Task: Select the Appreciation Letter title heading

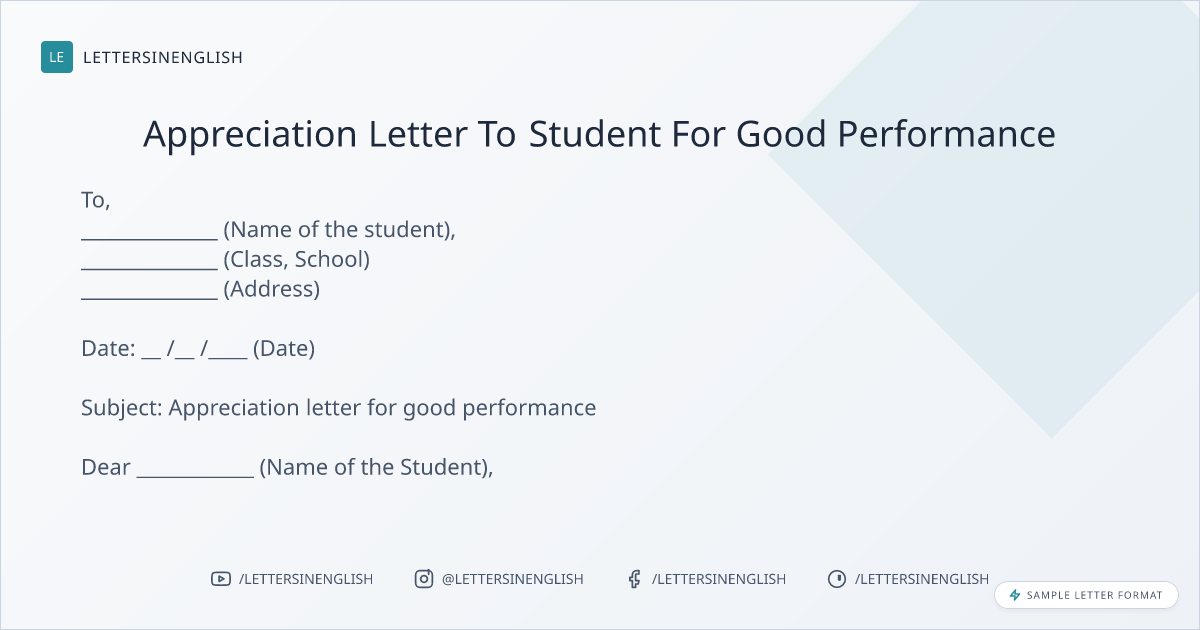Action: click(599, 134)
